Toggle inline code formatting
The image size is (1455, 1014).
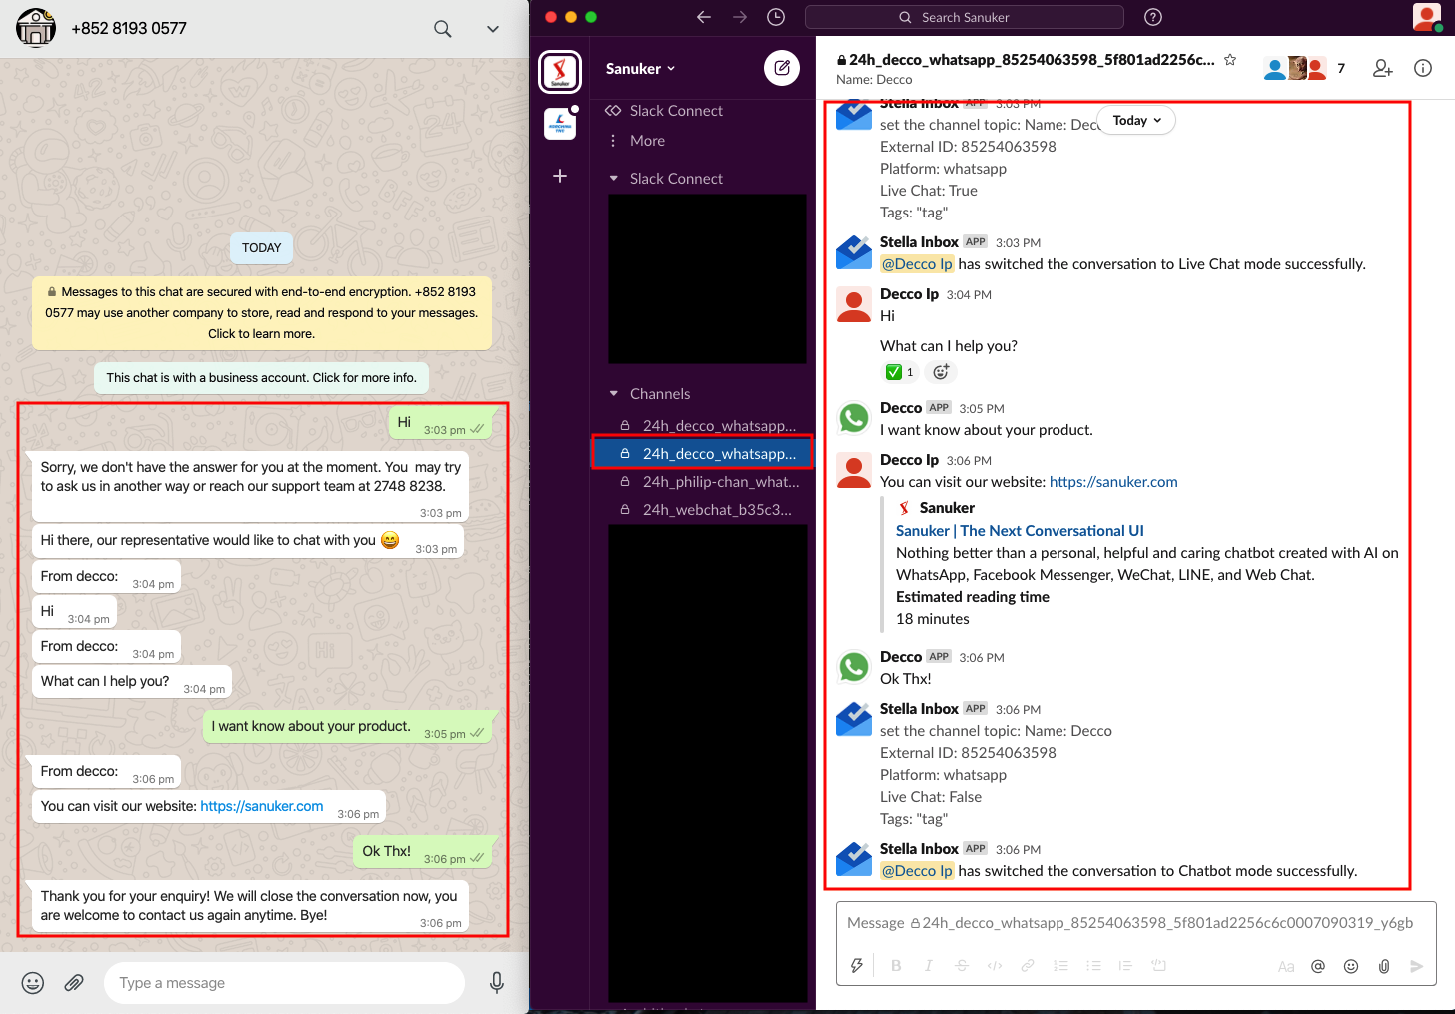[995, 966]
